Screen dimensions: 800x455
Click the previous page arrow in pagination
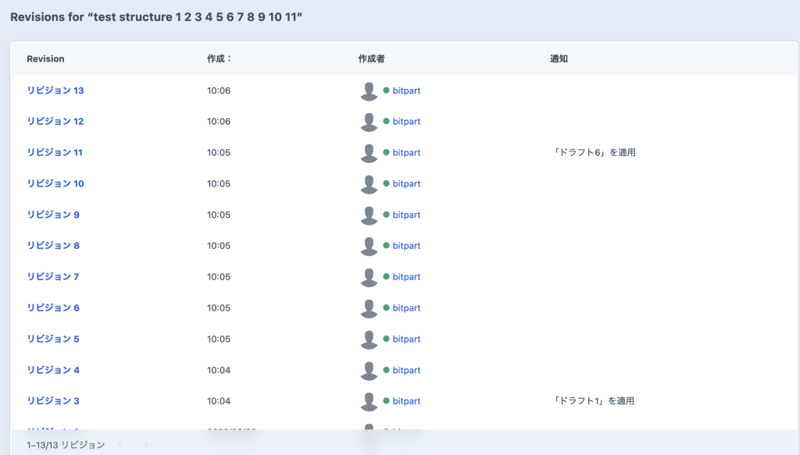(x=120, y=445)
